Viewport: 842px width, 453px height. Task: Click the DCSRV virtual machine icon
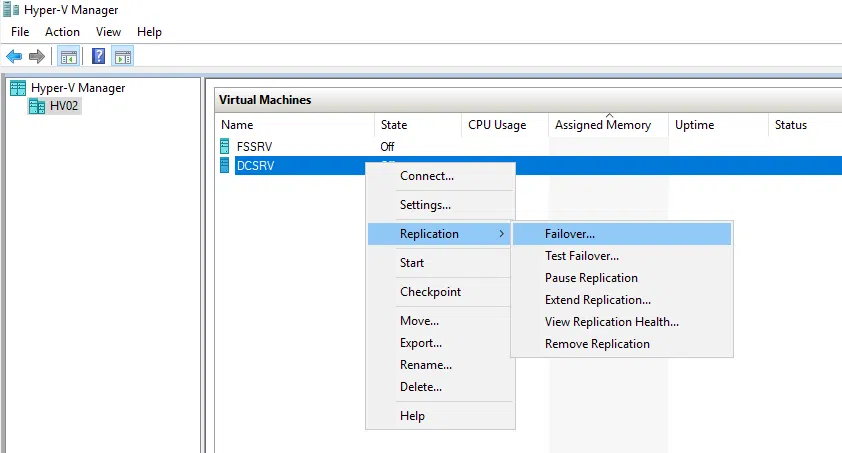(x=226, y=166)
